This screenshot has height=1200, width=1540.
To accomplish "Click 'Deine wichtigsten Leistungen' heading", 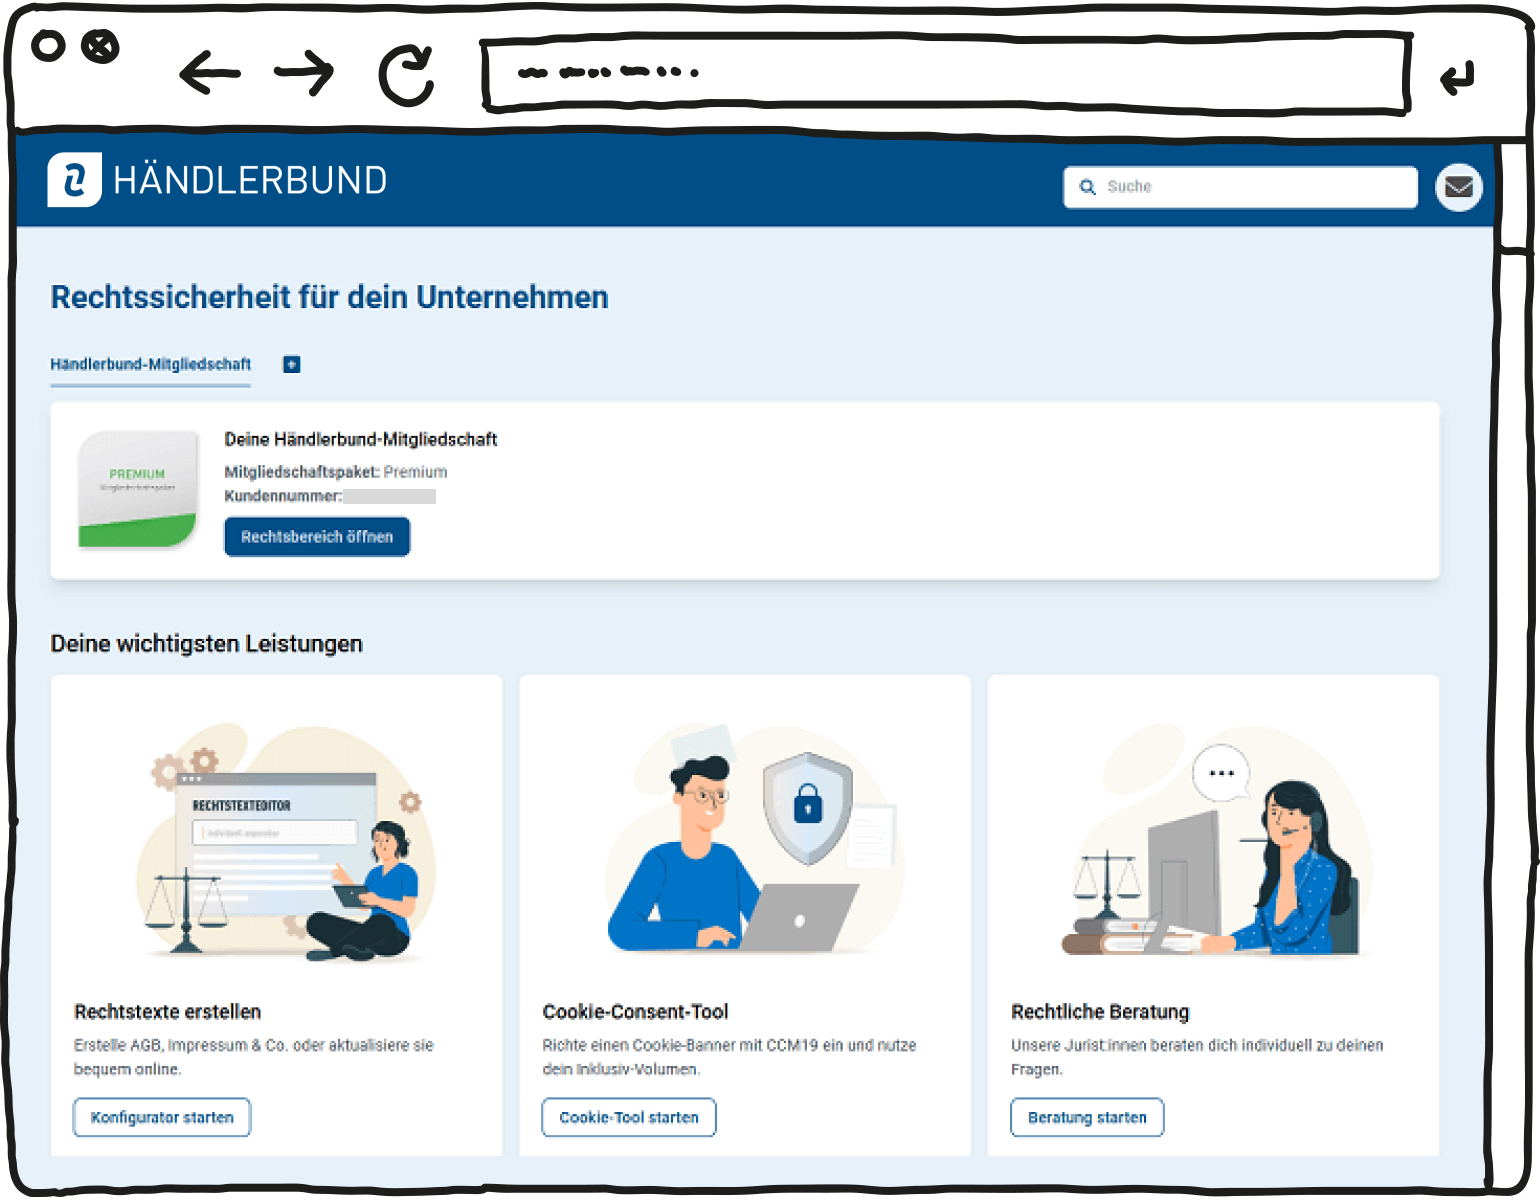I will (x=207, y=644).
